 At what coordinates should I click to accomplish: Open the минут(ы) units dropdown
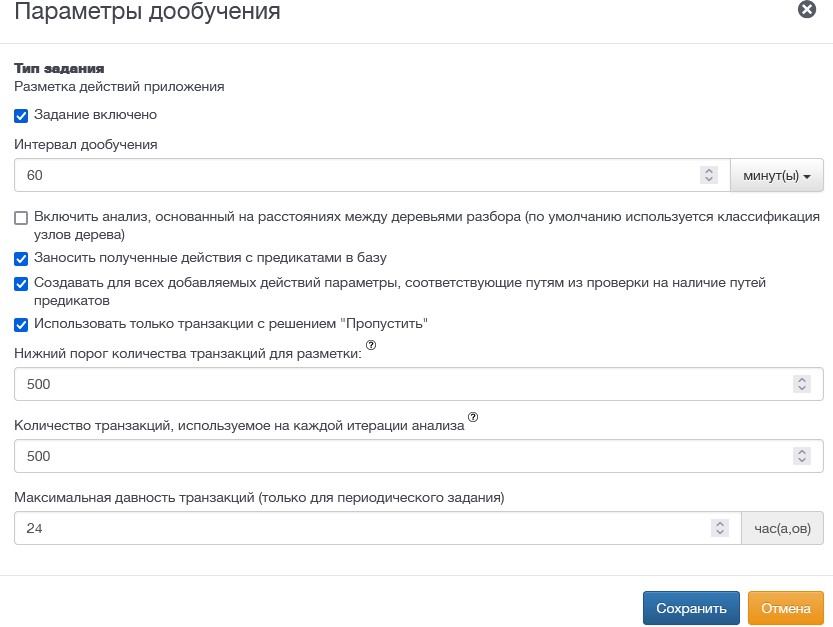tap(777, 175)
